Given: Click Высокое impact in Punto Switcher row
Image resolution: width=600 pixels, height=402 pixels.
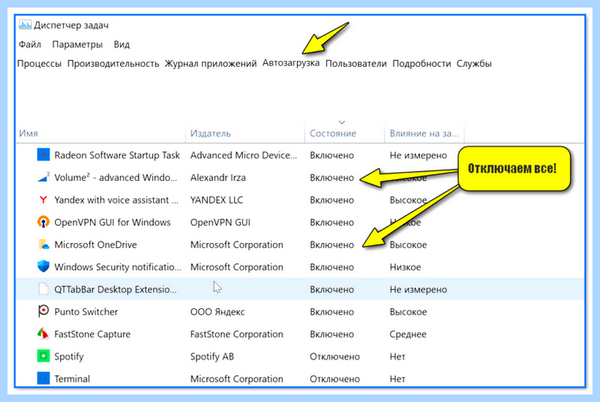Looking at the screenshot, I should pyautogui.click(x=408, y=312).
